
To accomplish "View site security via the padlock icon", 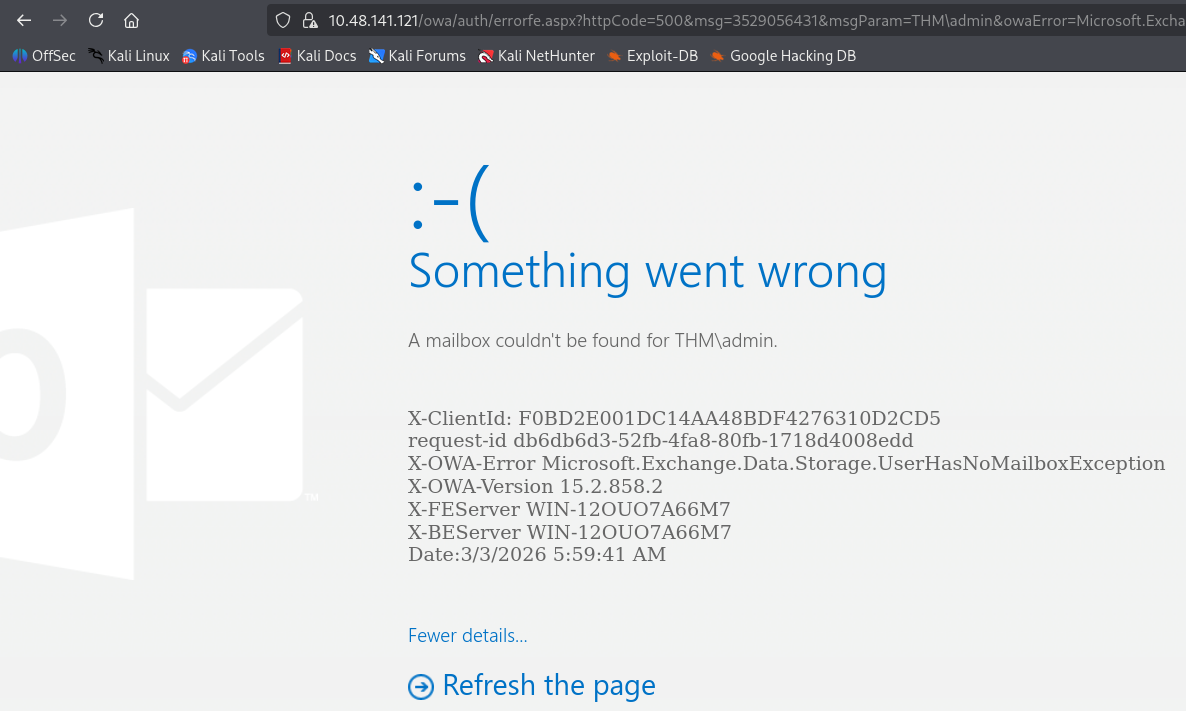I will click(x=310, y=20).
